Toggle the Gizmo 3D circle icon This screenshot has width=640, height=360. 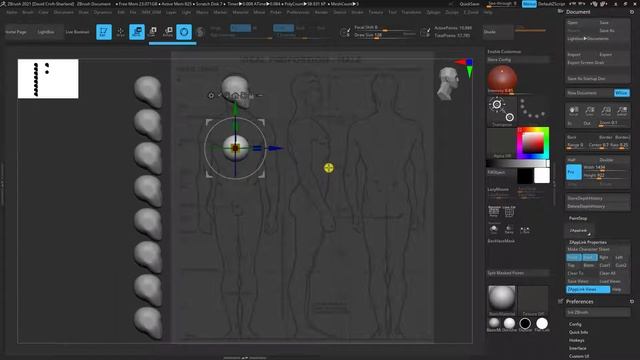click(184, 32)
